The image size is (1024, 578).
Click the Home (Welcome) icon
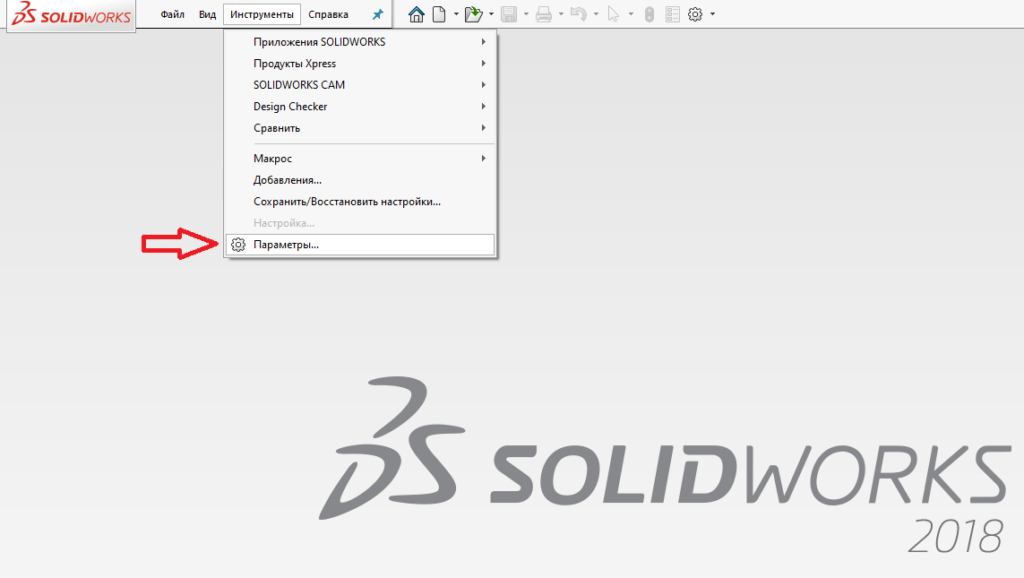click(x=416, y=14)
